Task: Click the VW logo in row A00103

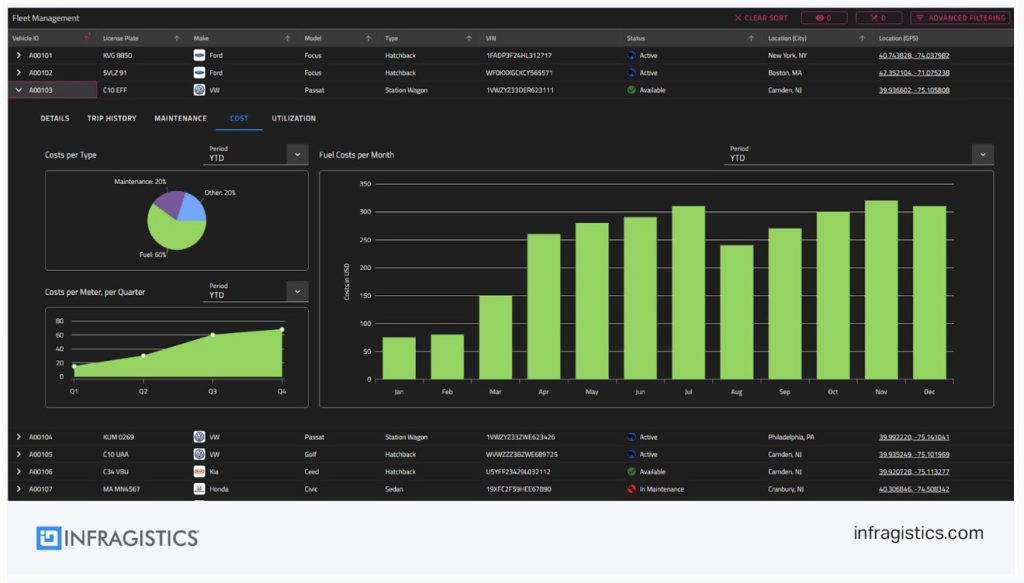Action: pyautogui.click(x=199, y=90)
